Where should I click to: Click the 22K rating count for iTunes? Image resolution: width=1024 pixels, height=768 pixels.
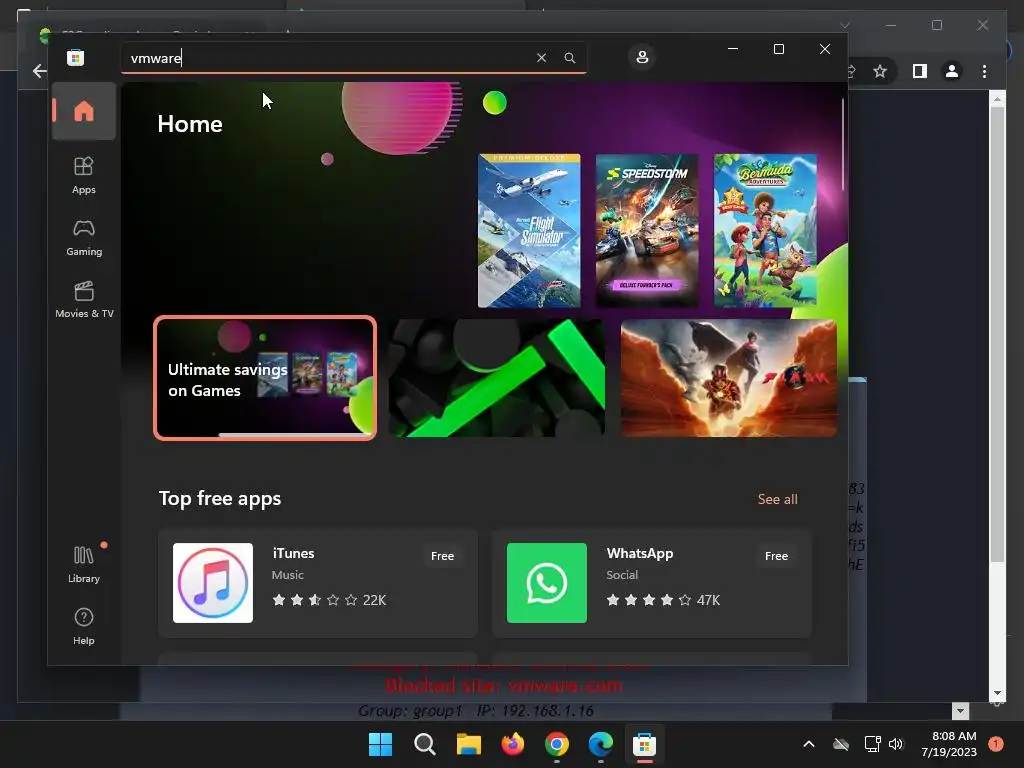pyautogui.click(x=374, y=600)
